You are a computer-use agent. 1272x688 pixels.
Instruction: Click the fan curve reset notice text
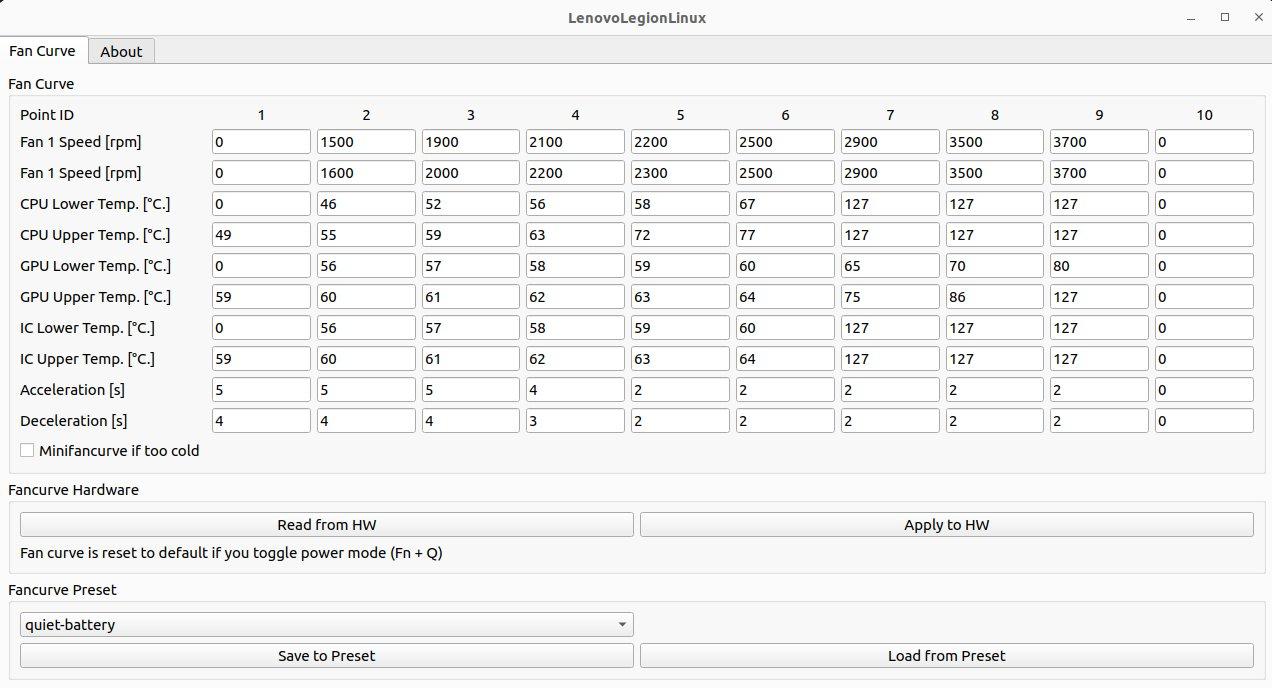pos(231,552)
